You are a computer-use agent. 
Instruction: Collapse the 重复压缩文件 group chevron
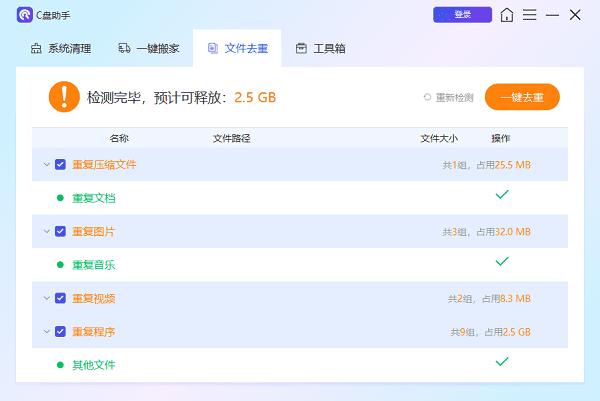coord(46,164)
